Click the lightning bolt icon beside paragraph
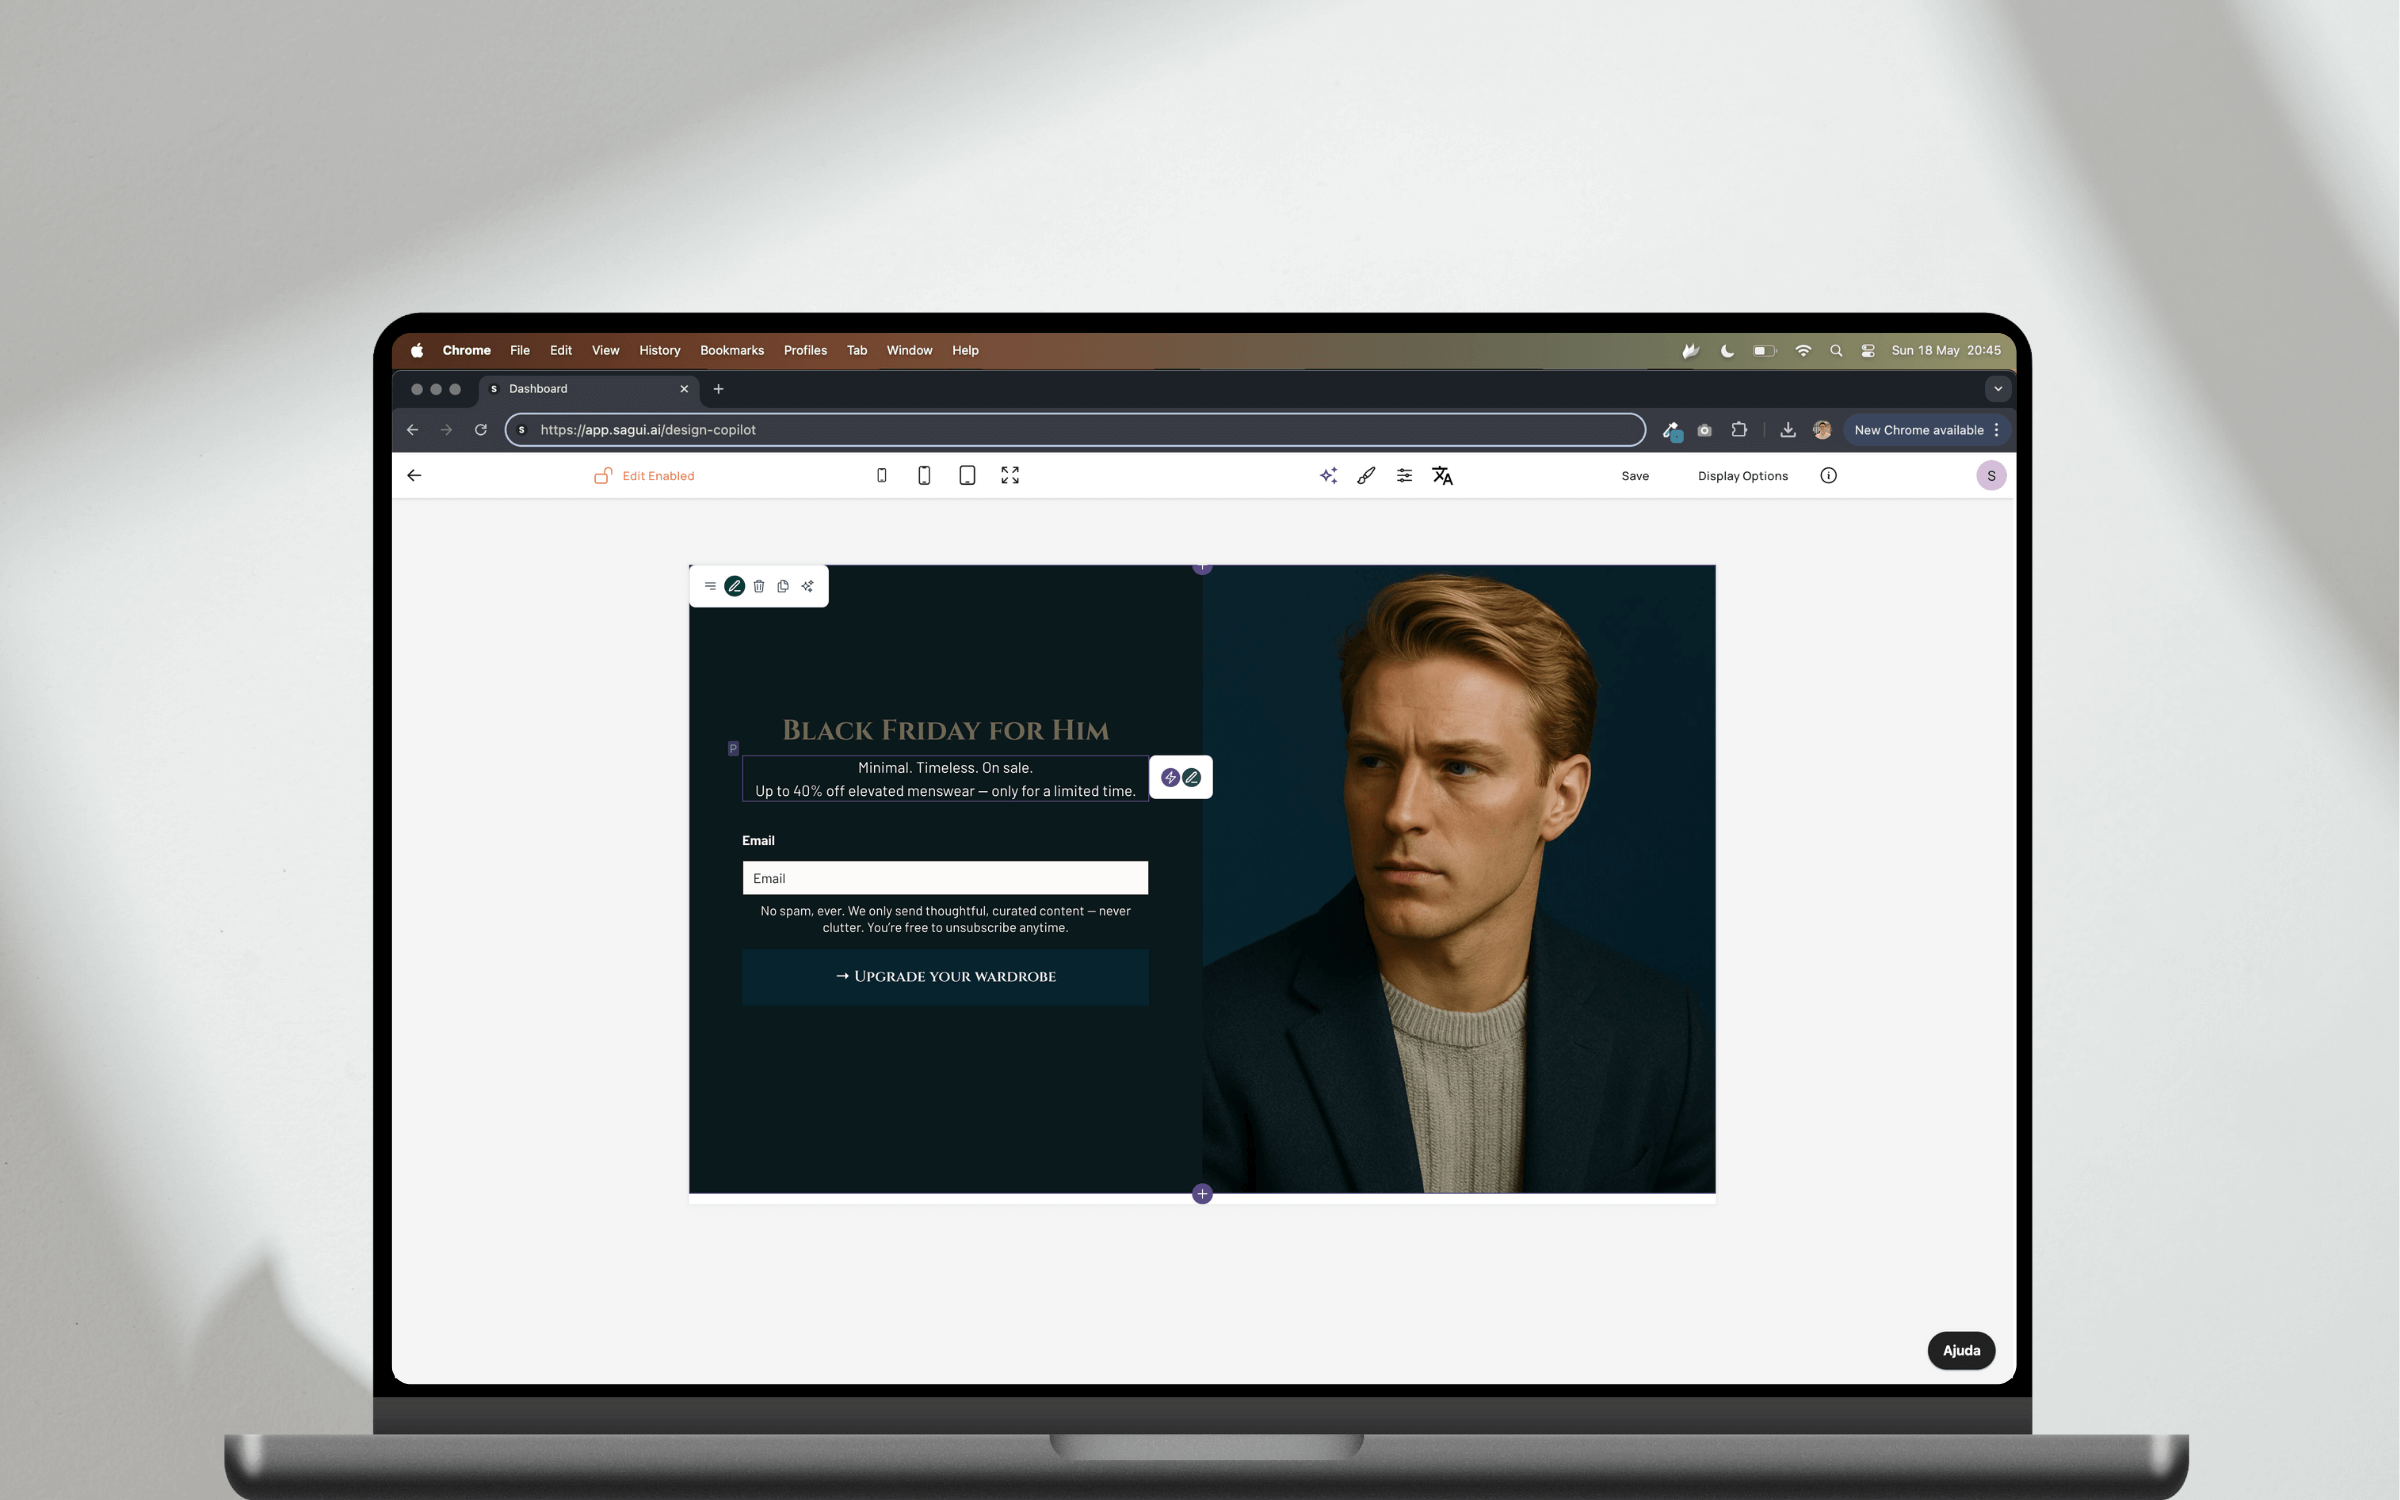This screenshot has height=1500, width=2400. pos(1170,777)
